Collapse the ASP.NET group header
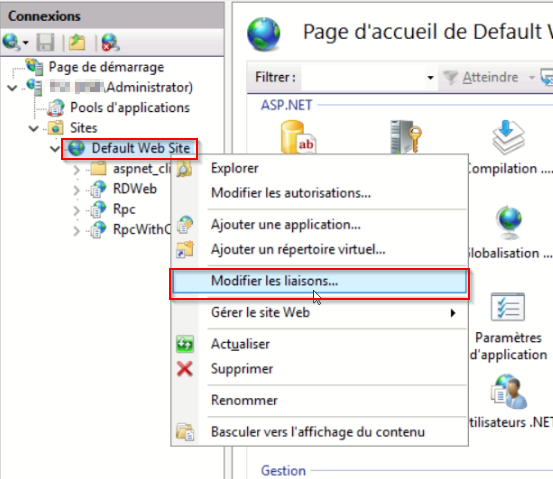This screenshot has height=479, width=553. pos(287,105)
